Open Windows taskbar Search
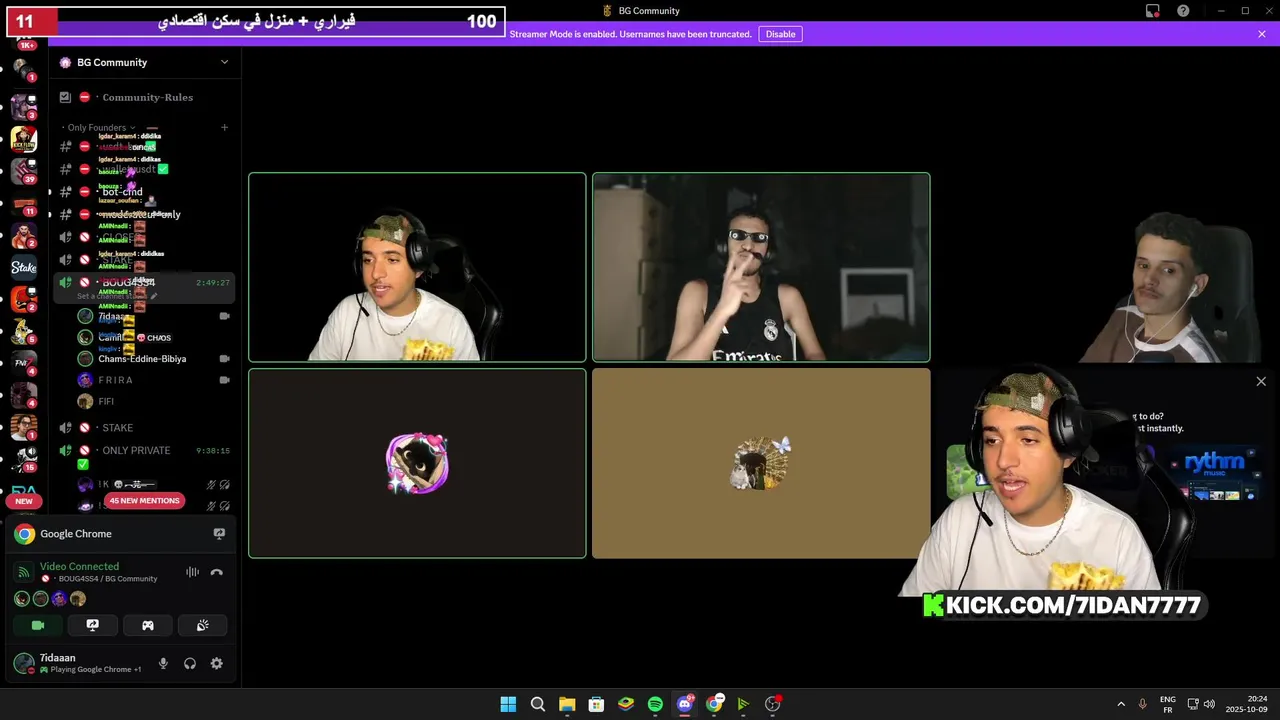The image size is (1280, 720). point(537,704)
